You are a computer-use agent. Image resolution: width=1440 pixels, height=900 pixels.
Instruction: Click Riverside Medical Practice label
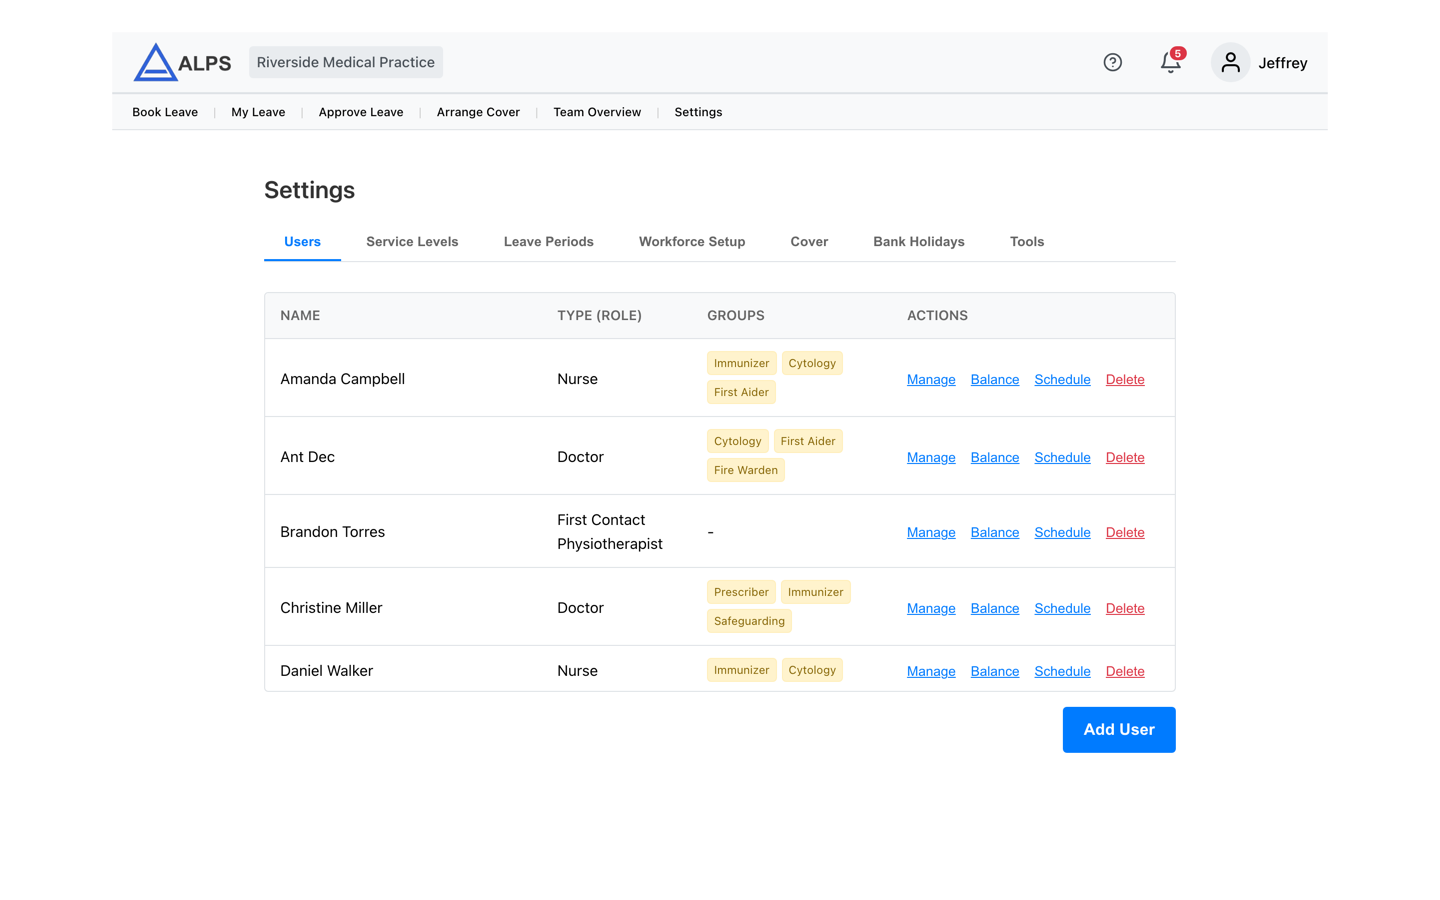coord(346,62)
